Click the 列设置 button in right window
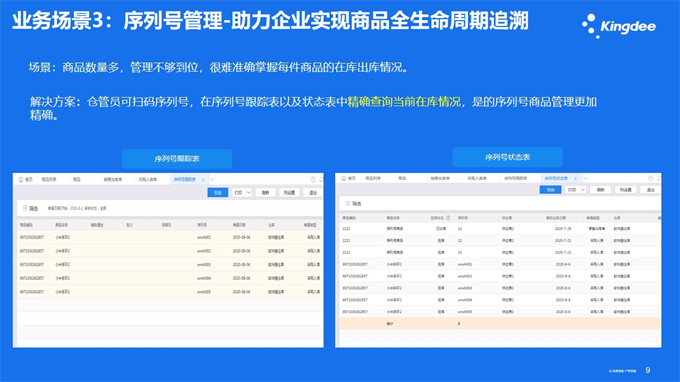 pyautogui.click(x=625, y=190)
